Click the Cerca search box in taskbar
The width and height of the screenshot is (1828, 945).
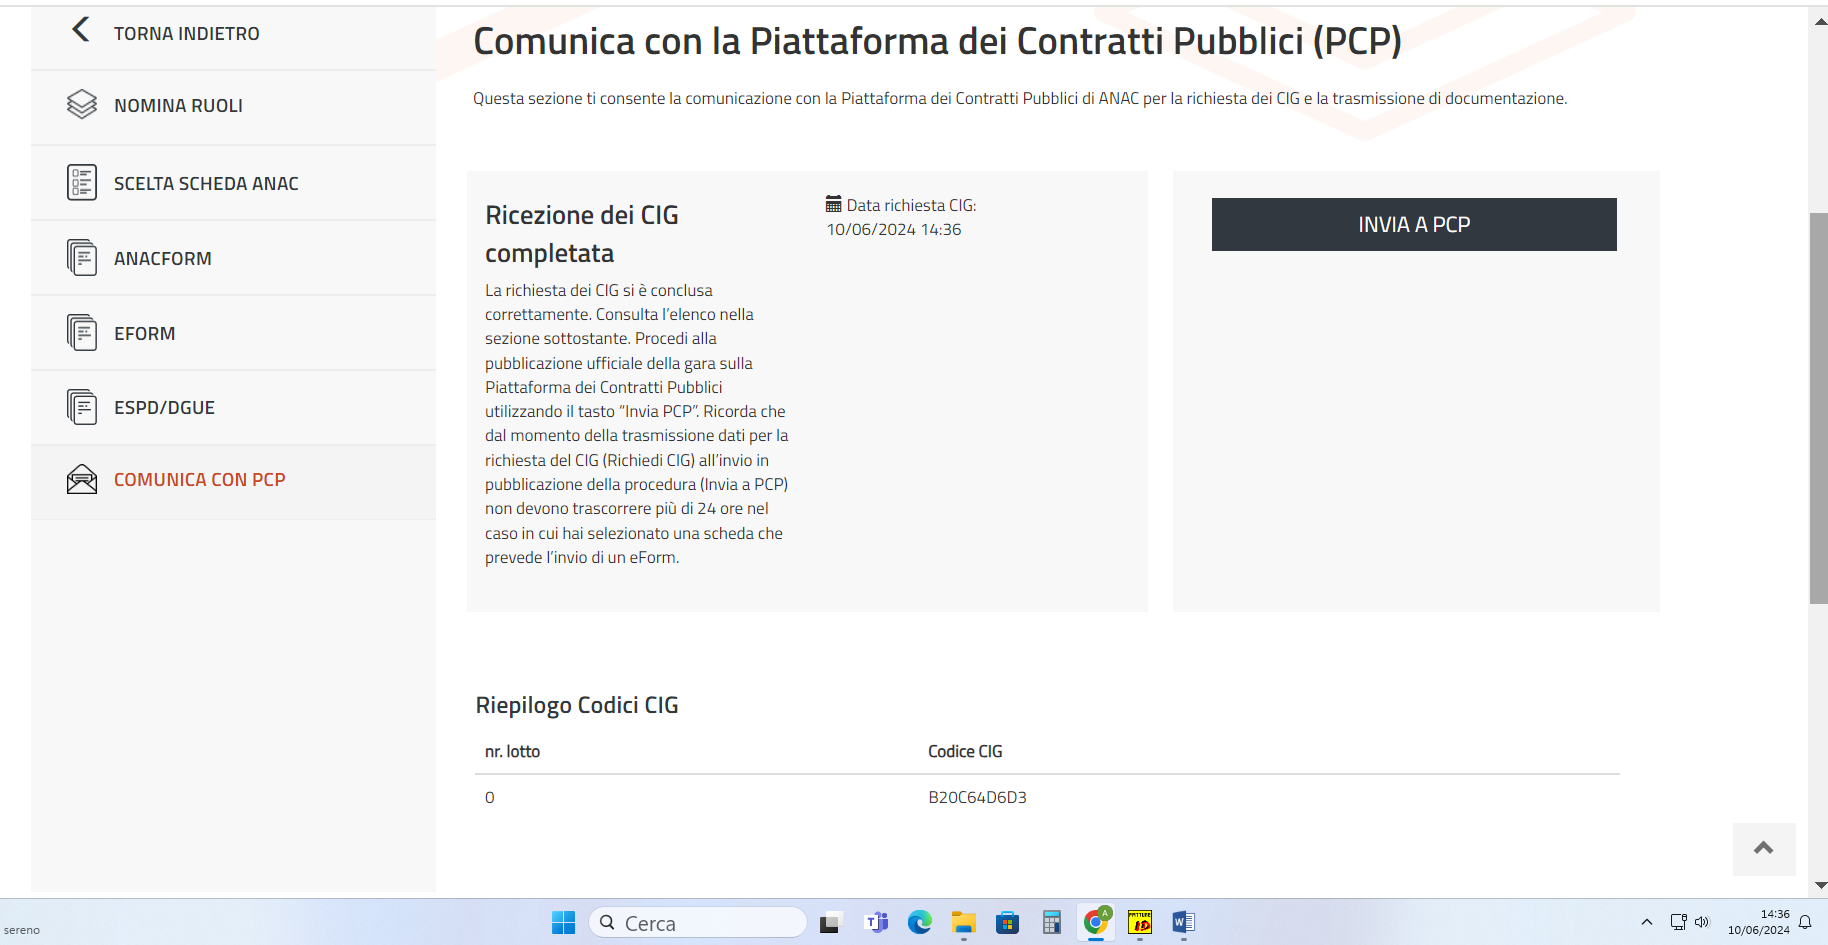click(x=698, y=923)
